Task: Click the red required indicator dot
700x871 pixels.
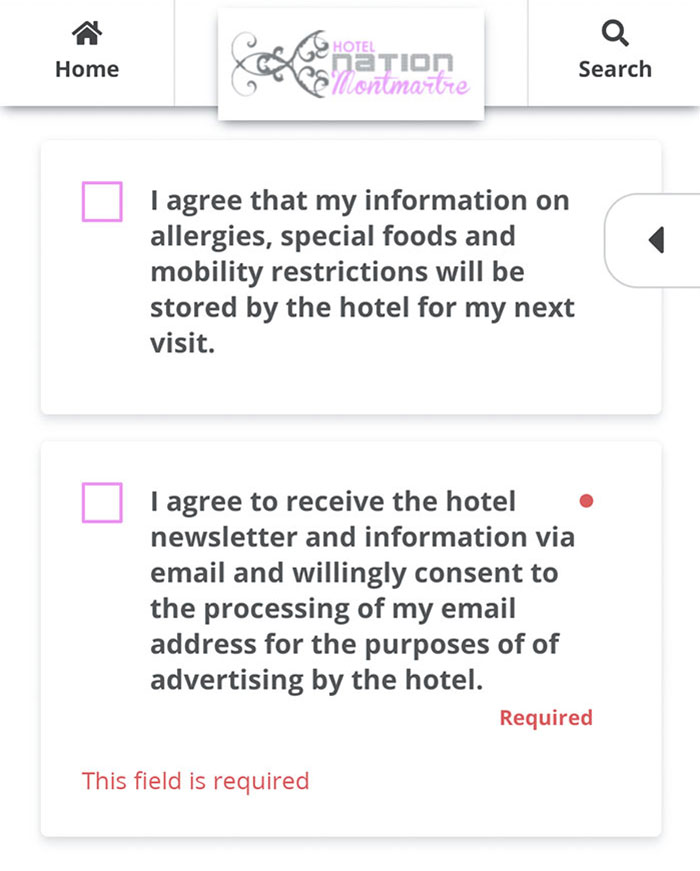Action: [586, 500]
